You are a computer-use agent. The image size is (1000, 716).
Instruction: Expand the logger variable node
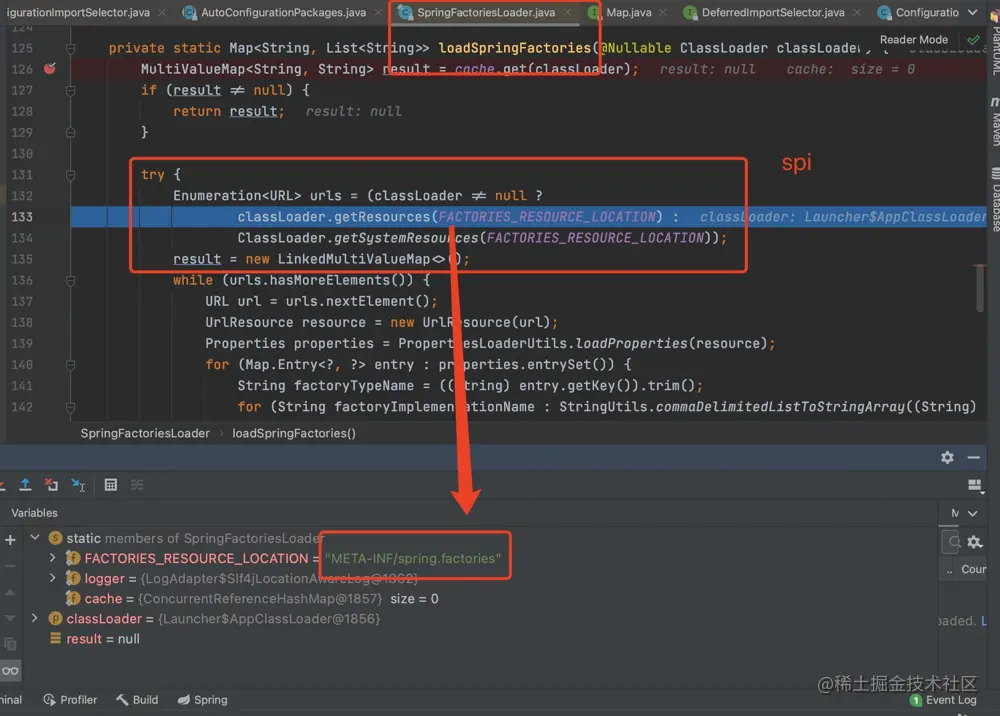[52, 578]
